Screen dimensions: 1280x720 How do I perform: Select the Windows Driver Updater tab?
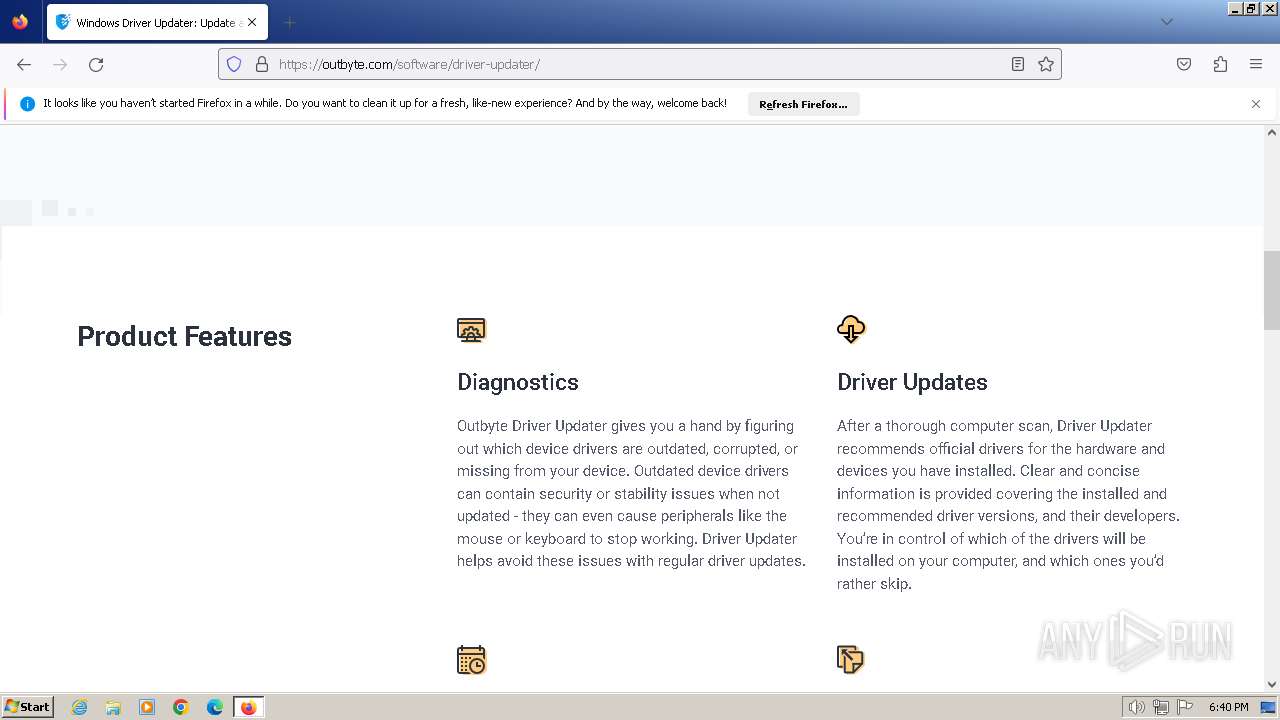click(x=156, y=22)
